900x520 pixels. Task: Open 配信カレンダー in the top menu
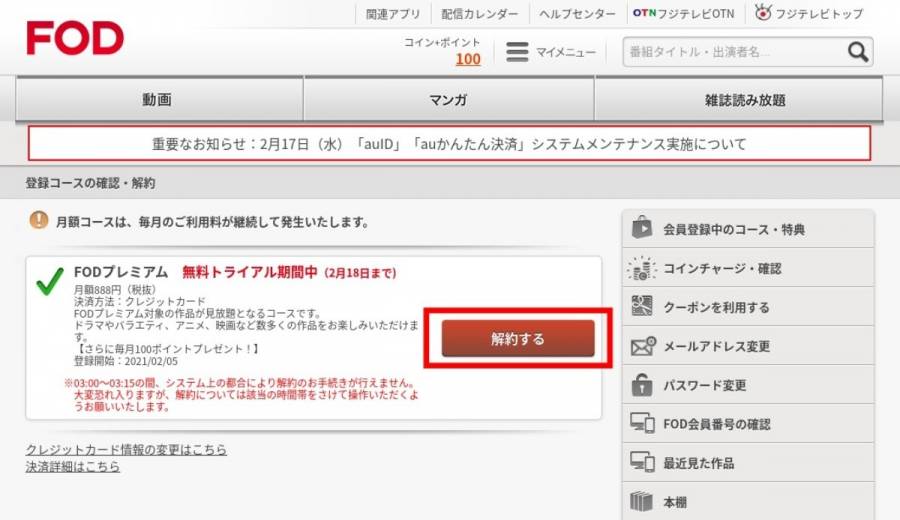coord(479,14)
